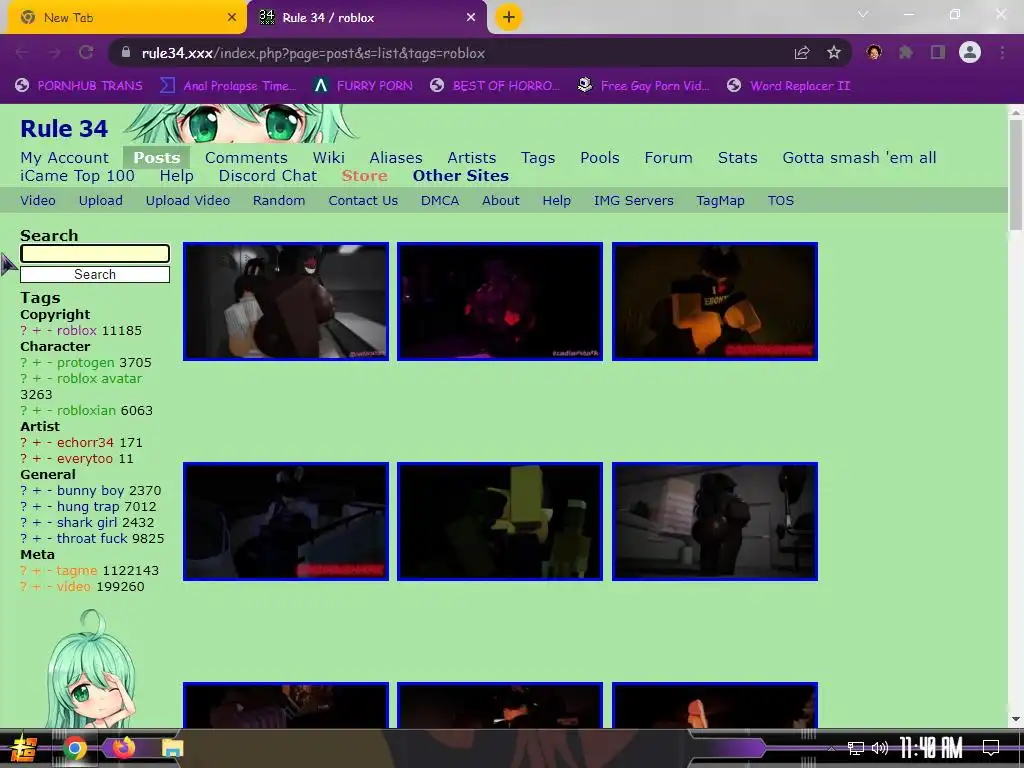
Task: Open Chrome from the taskbar
Action: tap(74, 748)
